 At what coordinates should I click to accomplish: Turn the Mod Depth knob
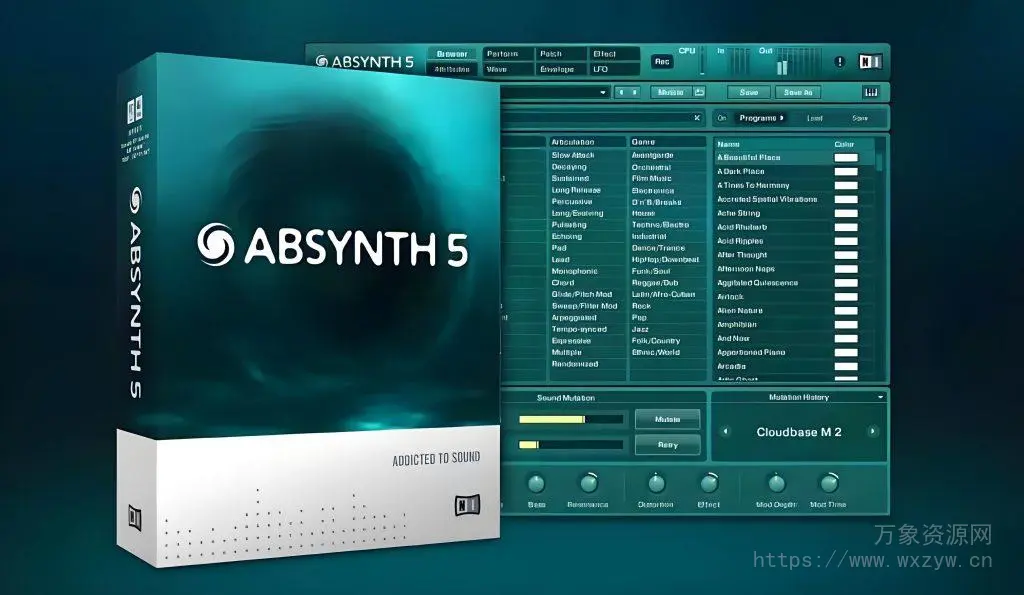pos(776,483)
